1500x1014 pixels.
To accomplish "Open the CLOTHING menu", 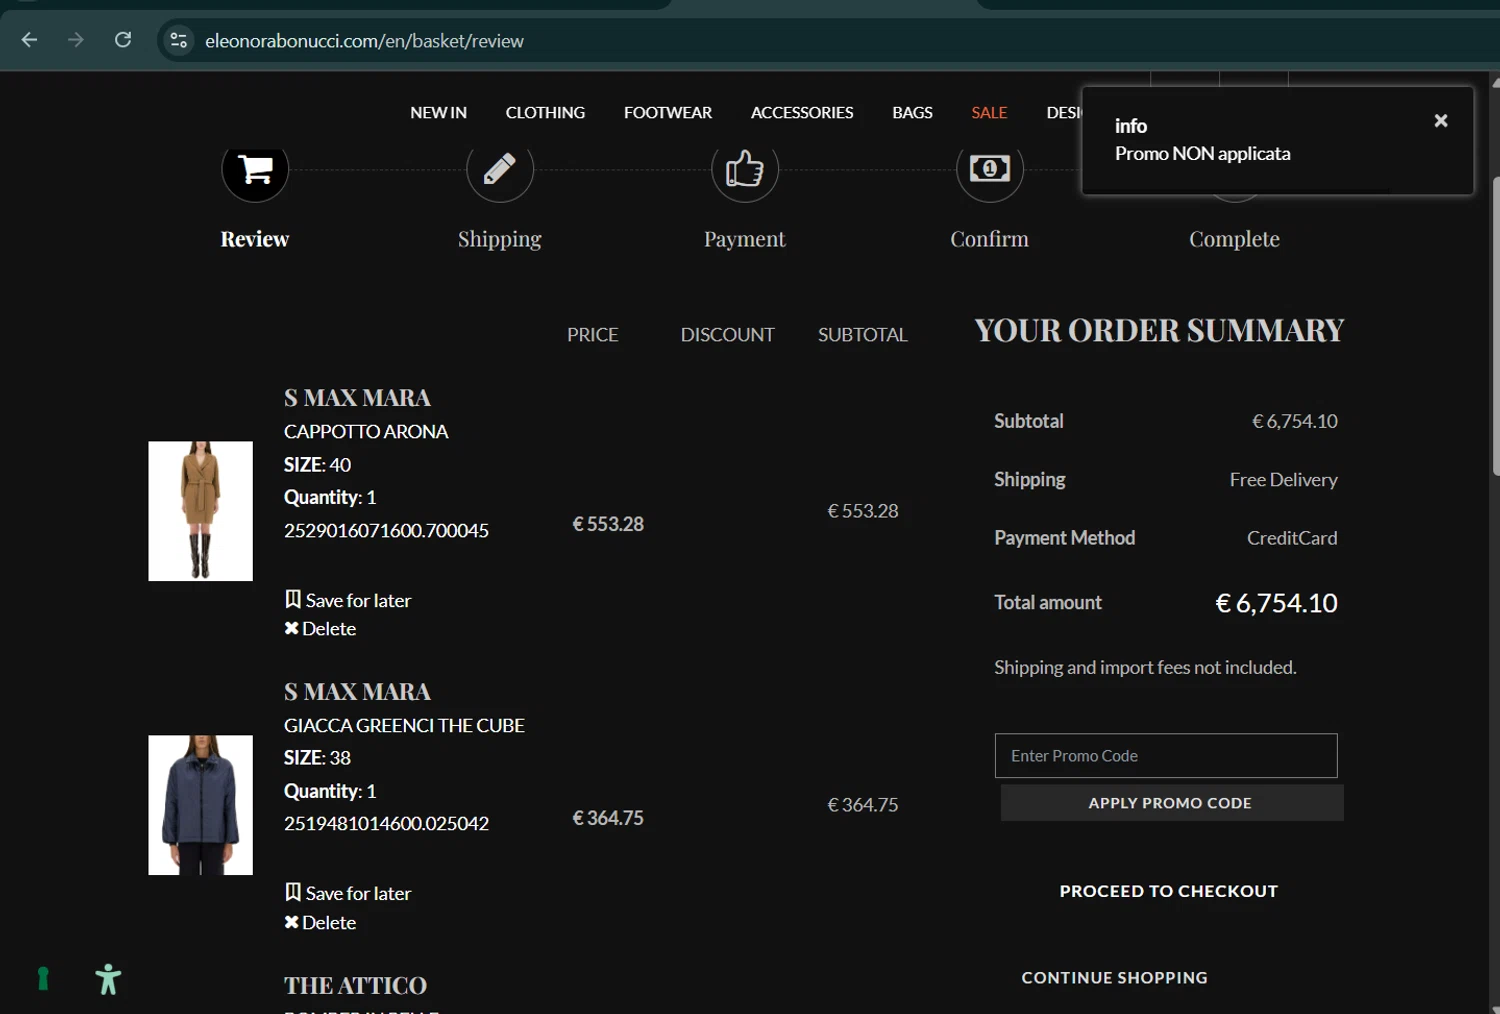I will (x=545, y=113).
